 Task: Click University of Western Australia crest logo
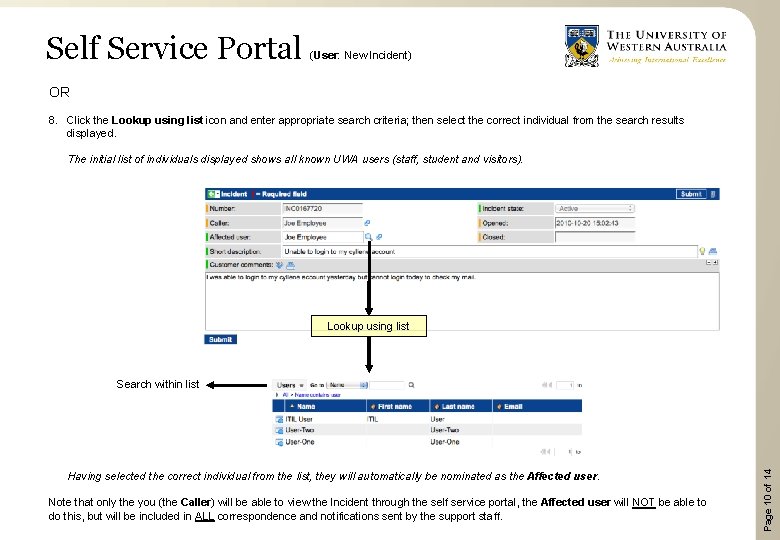coord(582,46)
